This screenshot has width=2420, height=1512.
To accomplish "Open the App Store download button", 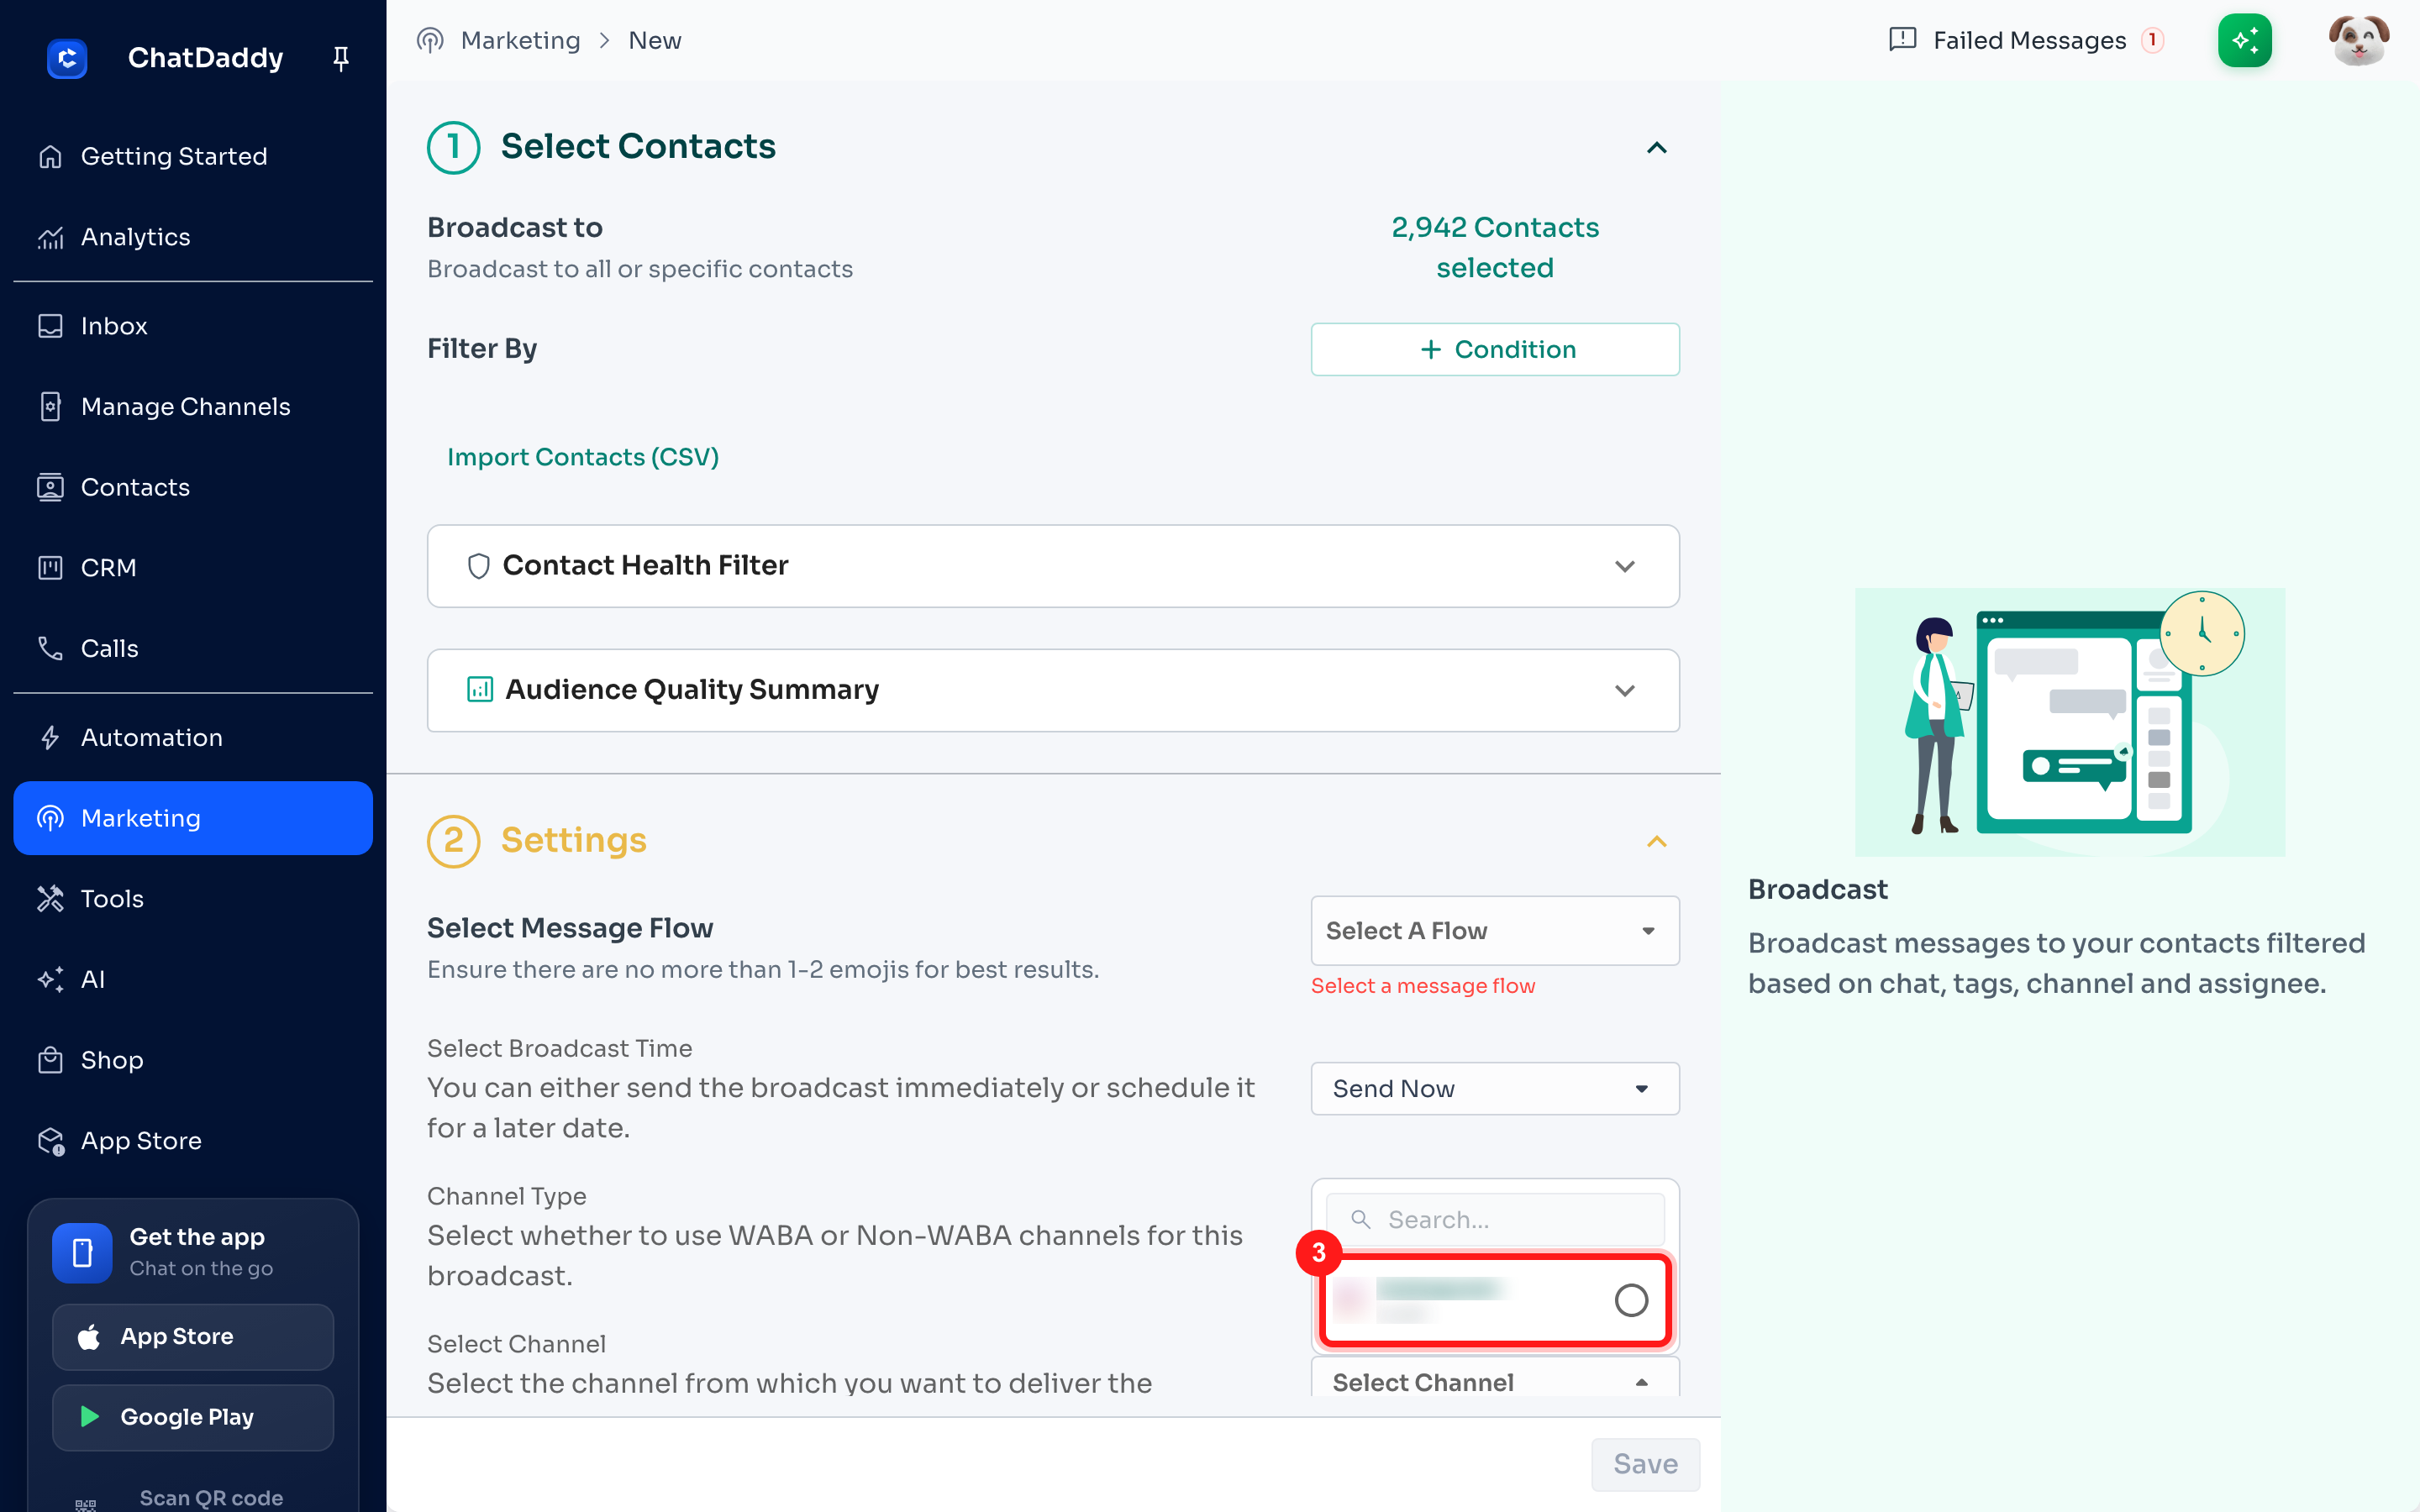I will 193,1337.
